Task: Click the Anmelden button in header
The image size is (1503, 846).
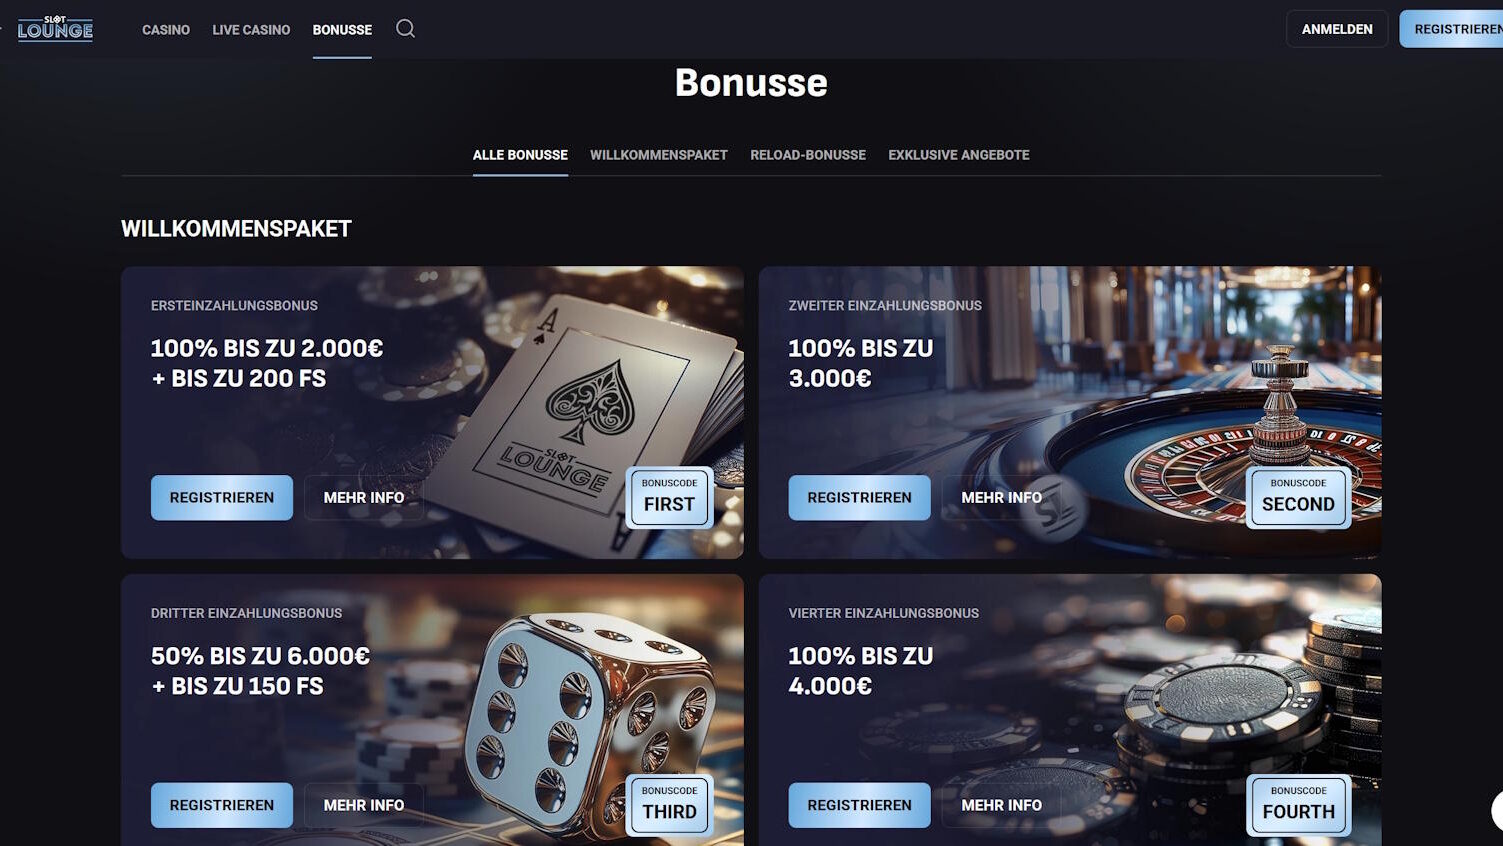Action: tap(1337, 29)
